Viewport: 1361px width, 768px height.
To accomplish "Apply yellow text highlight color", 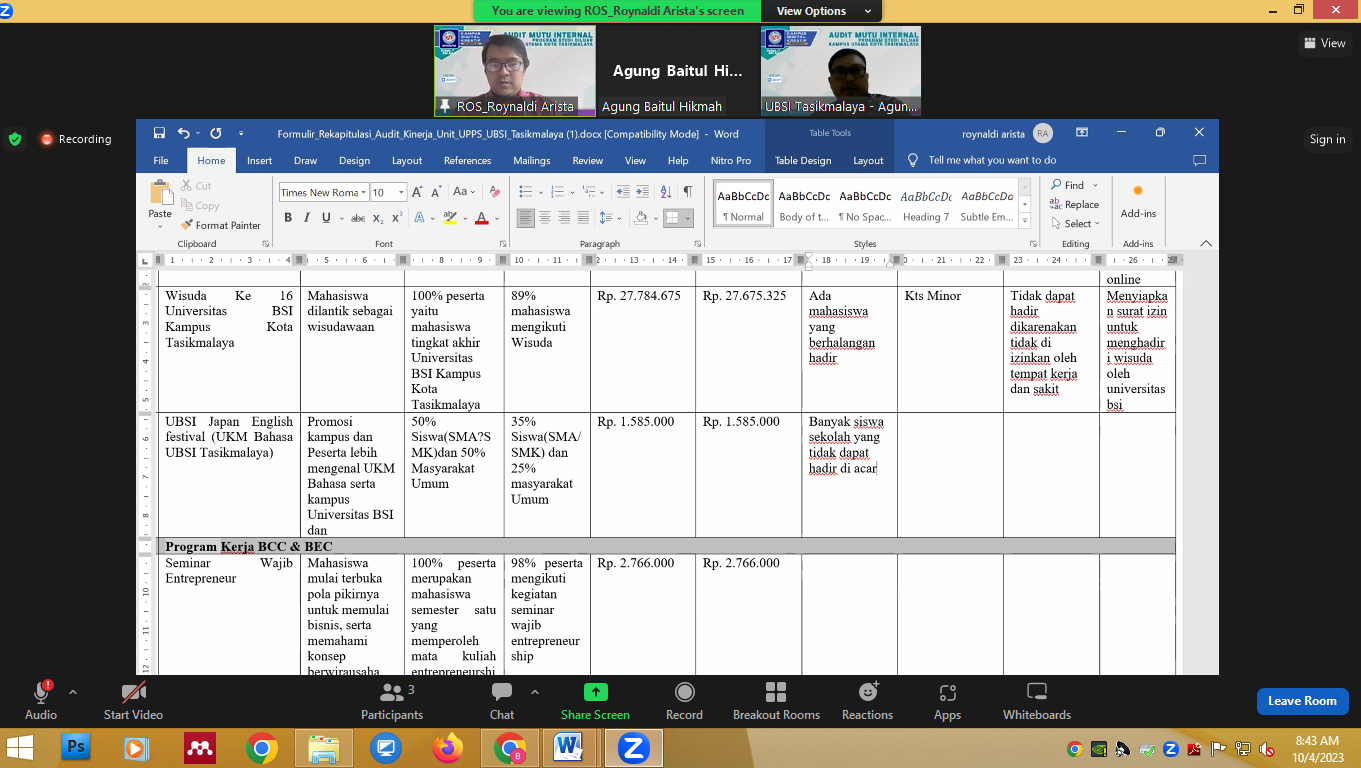I will pyautogui.click(x=450, y=218).
